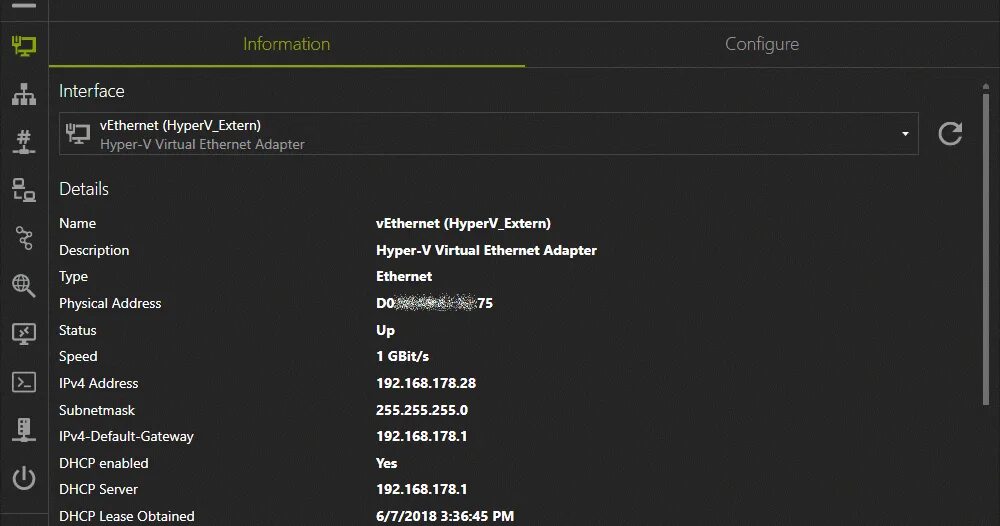Select Hyper-V Virtual Ethernet Adapter description value
This screenshot has height=526, width=1000.
point(486,250)
